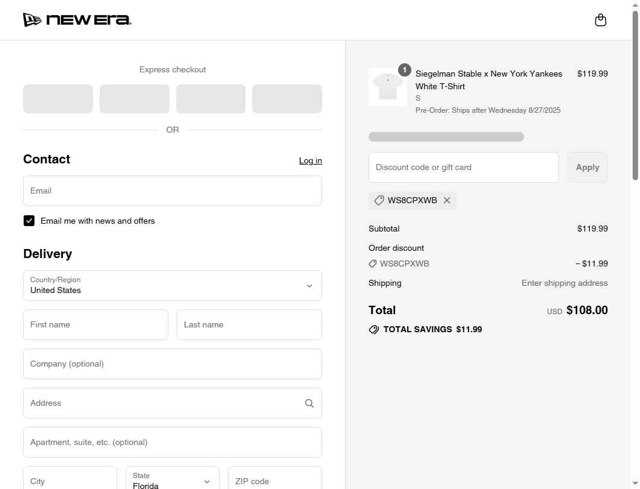Screen dimensions: 640x489
Task: Click the Contact heading
Action: tap(47, 159)
